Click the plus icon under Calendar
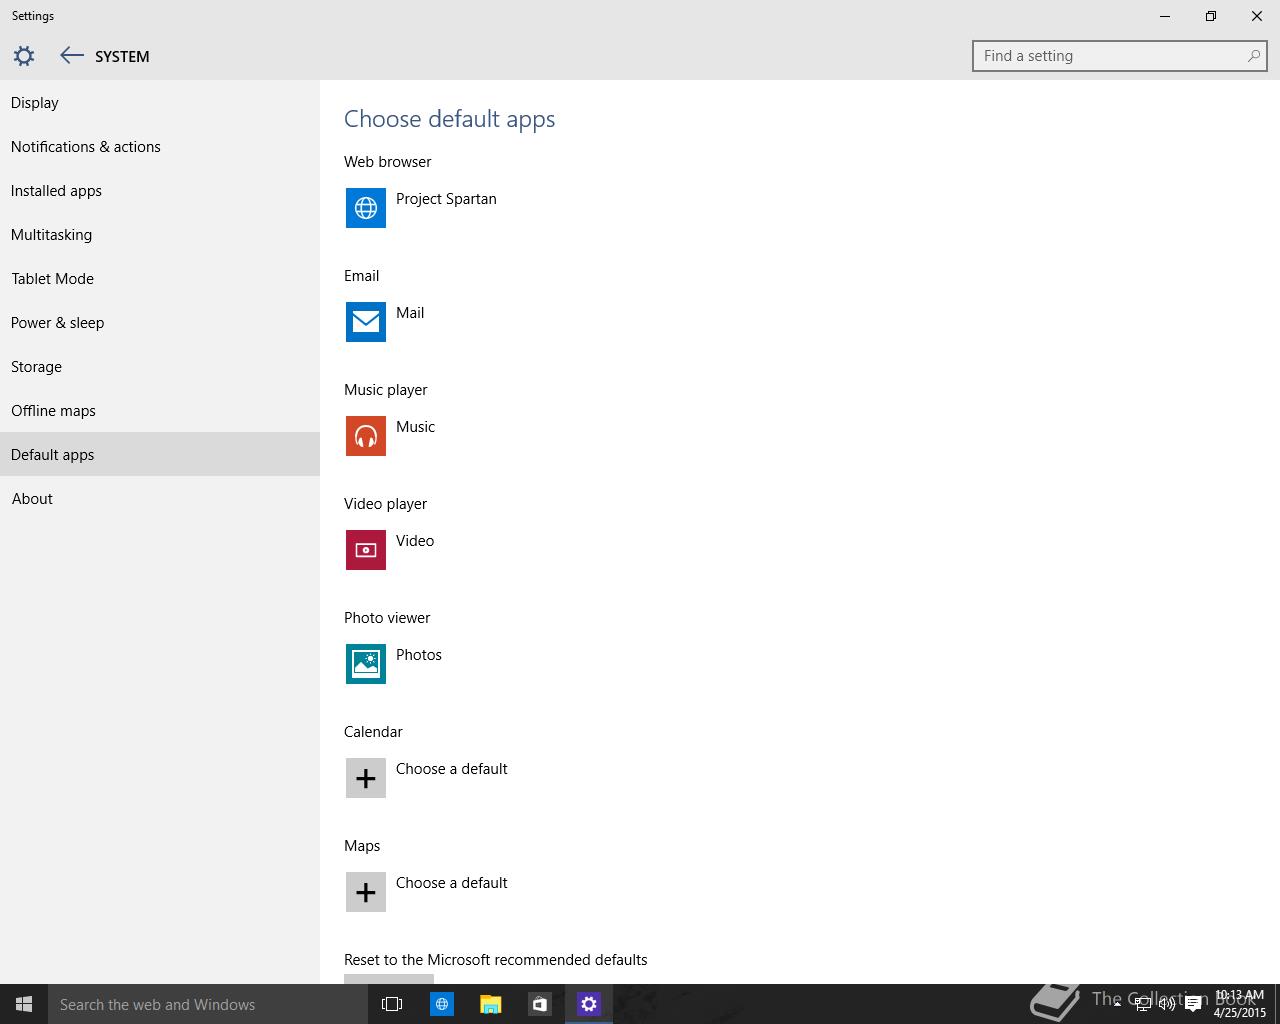 click(366, 778)
